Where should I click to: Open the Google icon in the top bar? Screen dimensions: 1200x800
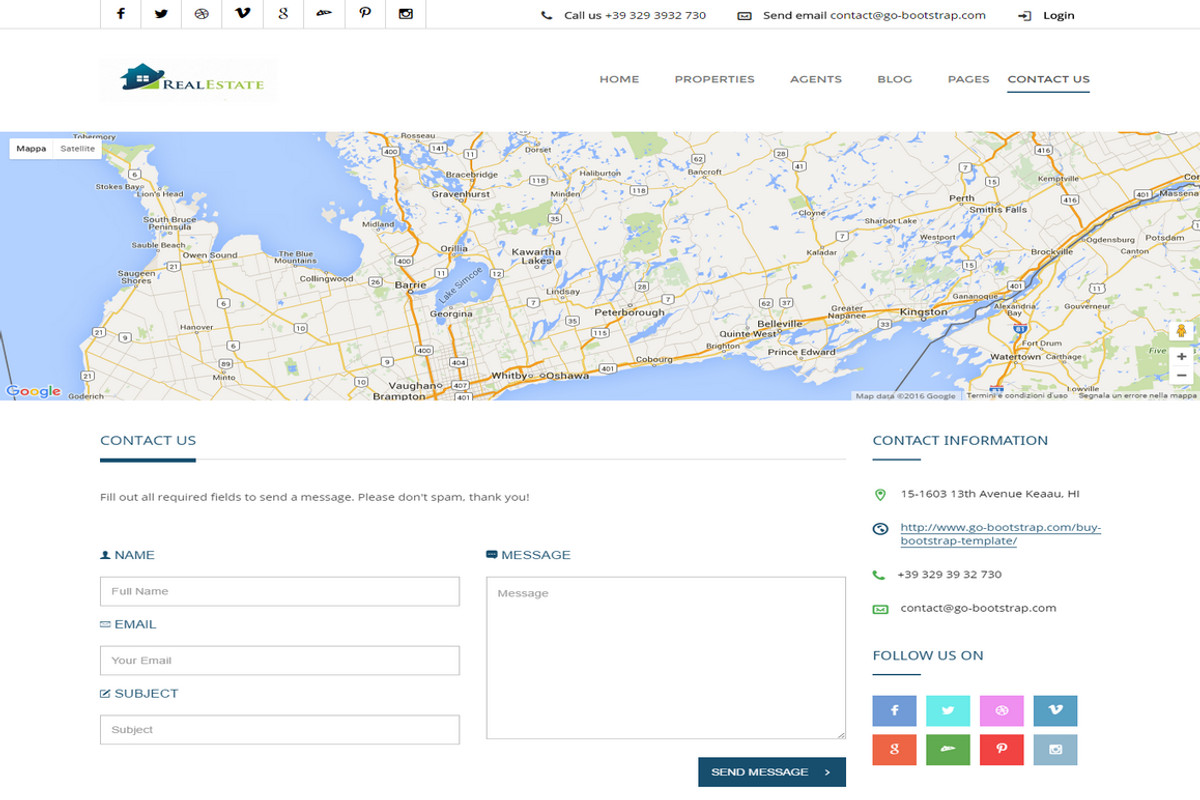point(283,14)
